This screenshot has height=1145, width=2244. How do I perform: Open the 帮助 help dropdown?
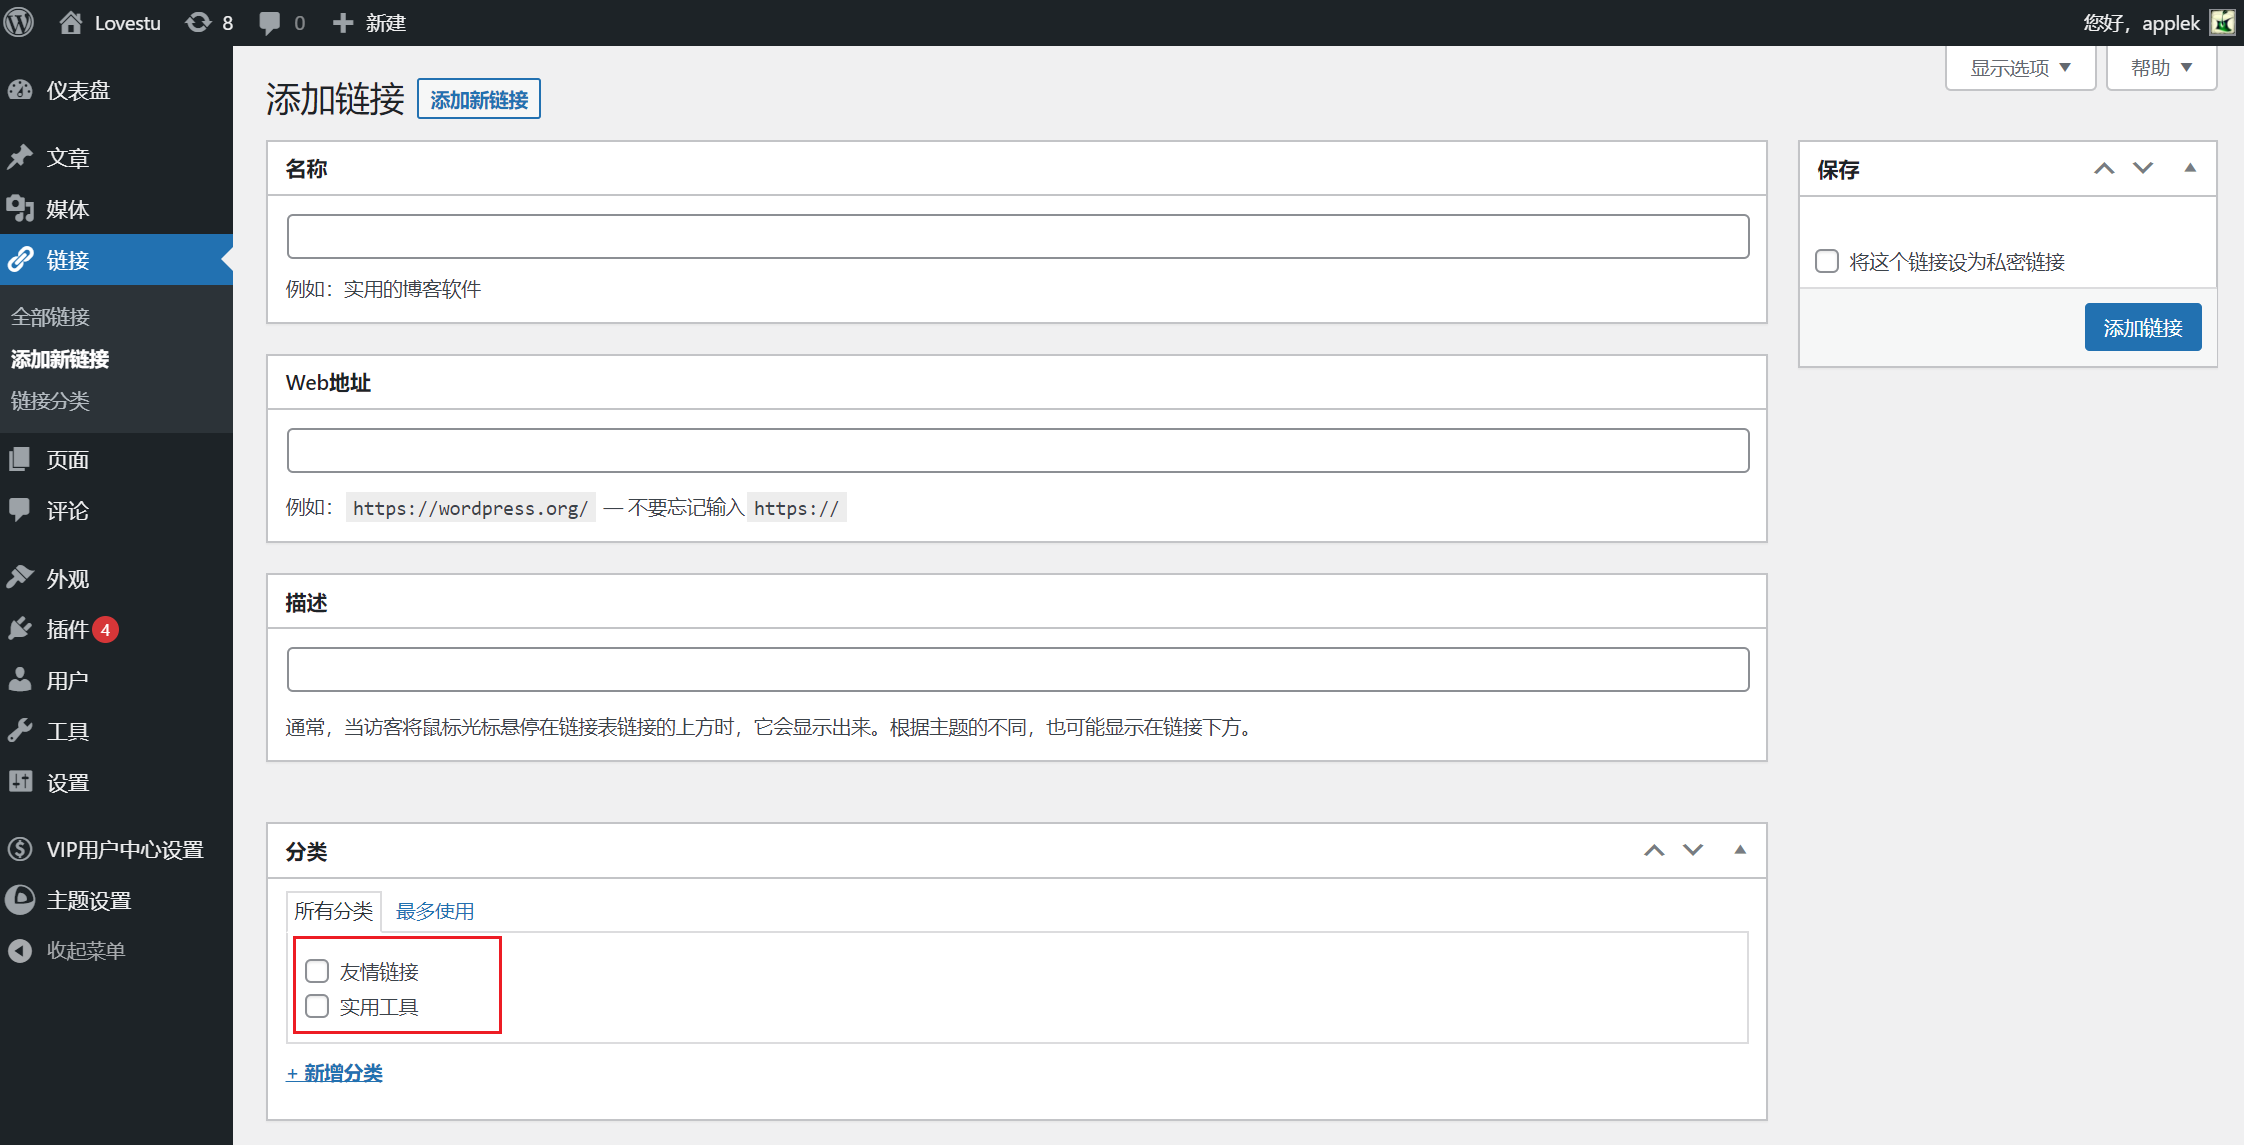(2161, 68)
